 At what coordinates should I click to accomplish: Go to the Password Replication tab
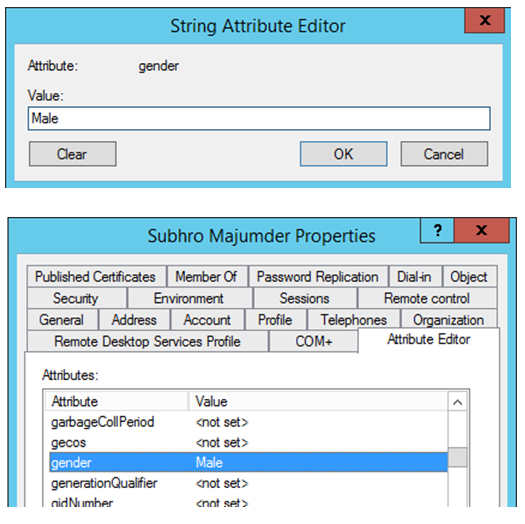pyautogui.click(x=318, y=277)
